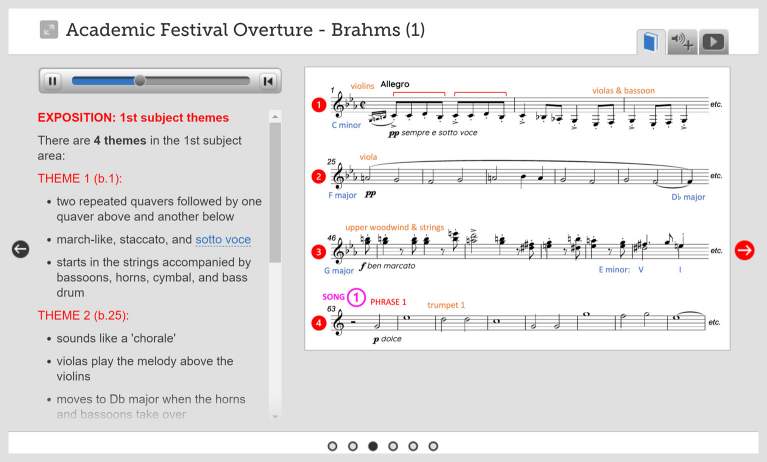Click the 'F major' key label
Screen dimensions: 767x462
(342, 195)
